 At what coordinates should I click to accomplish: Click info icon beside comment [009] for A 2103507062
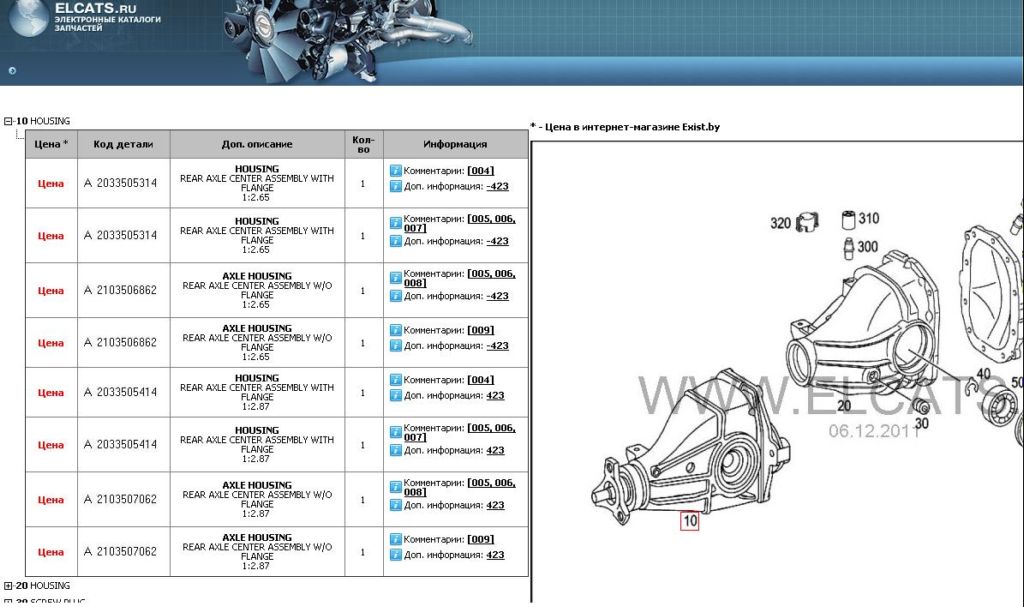[x=395, y=540]
